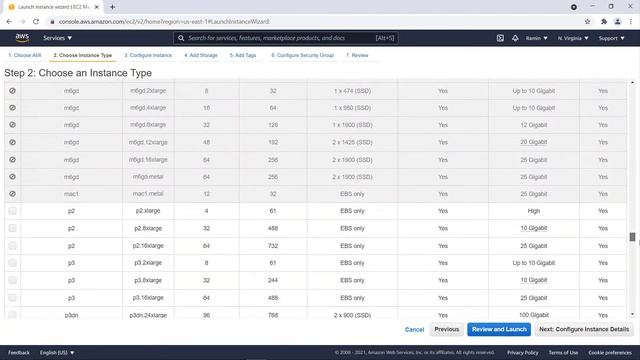
Task: Select the p3.8xlarge instance checkbox
Action: tap(13, 280)
